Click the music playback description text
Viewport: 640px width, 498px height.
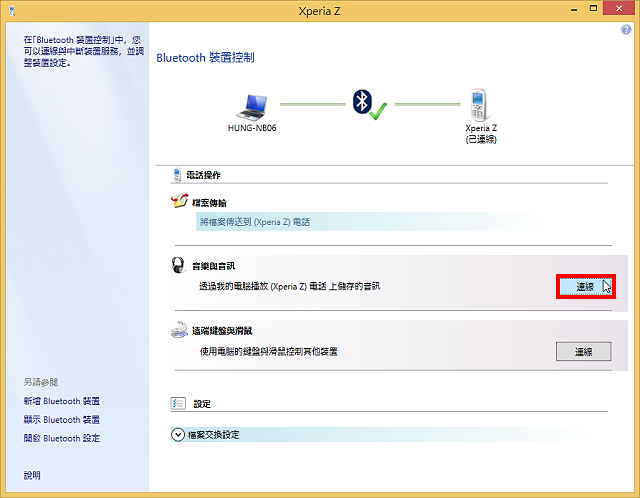[289, 287]
